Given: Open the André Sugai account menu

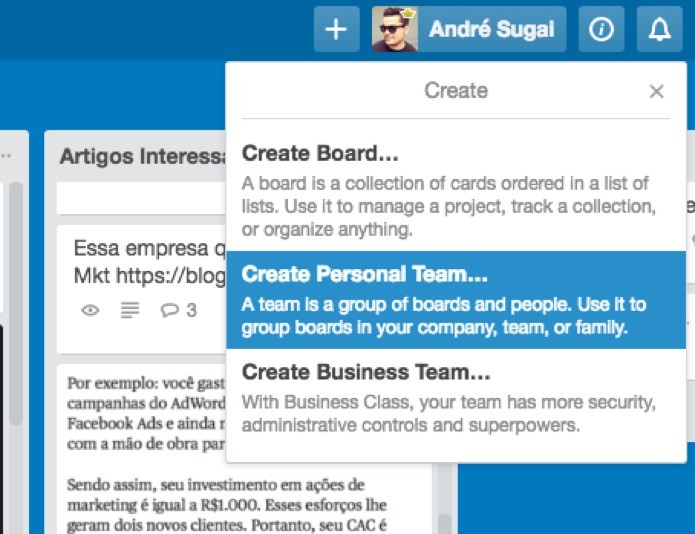Looking at the screenshot, I should [469, 29].
